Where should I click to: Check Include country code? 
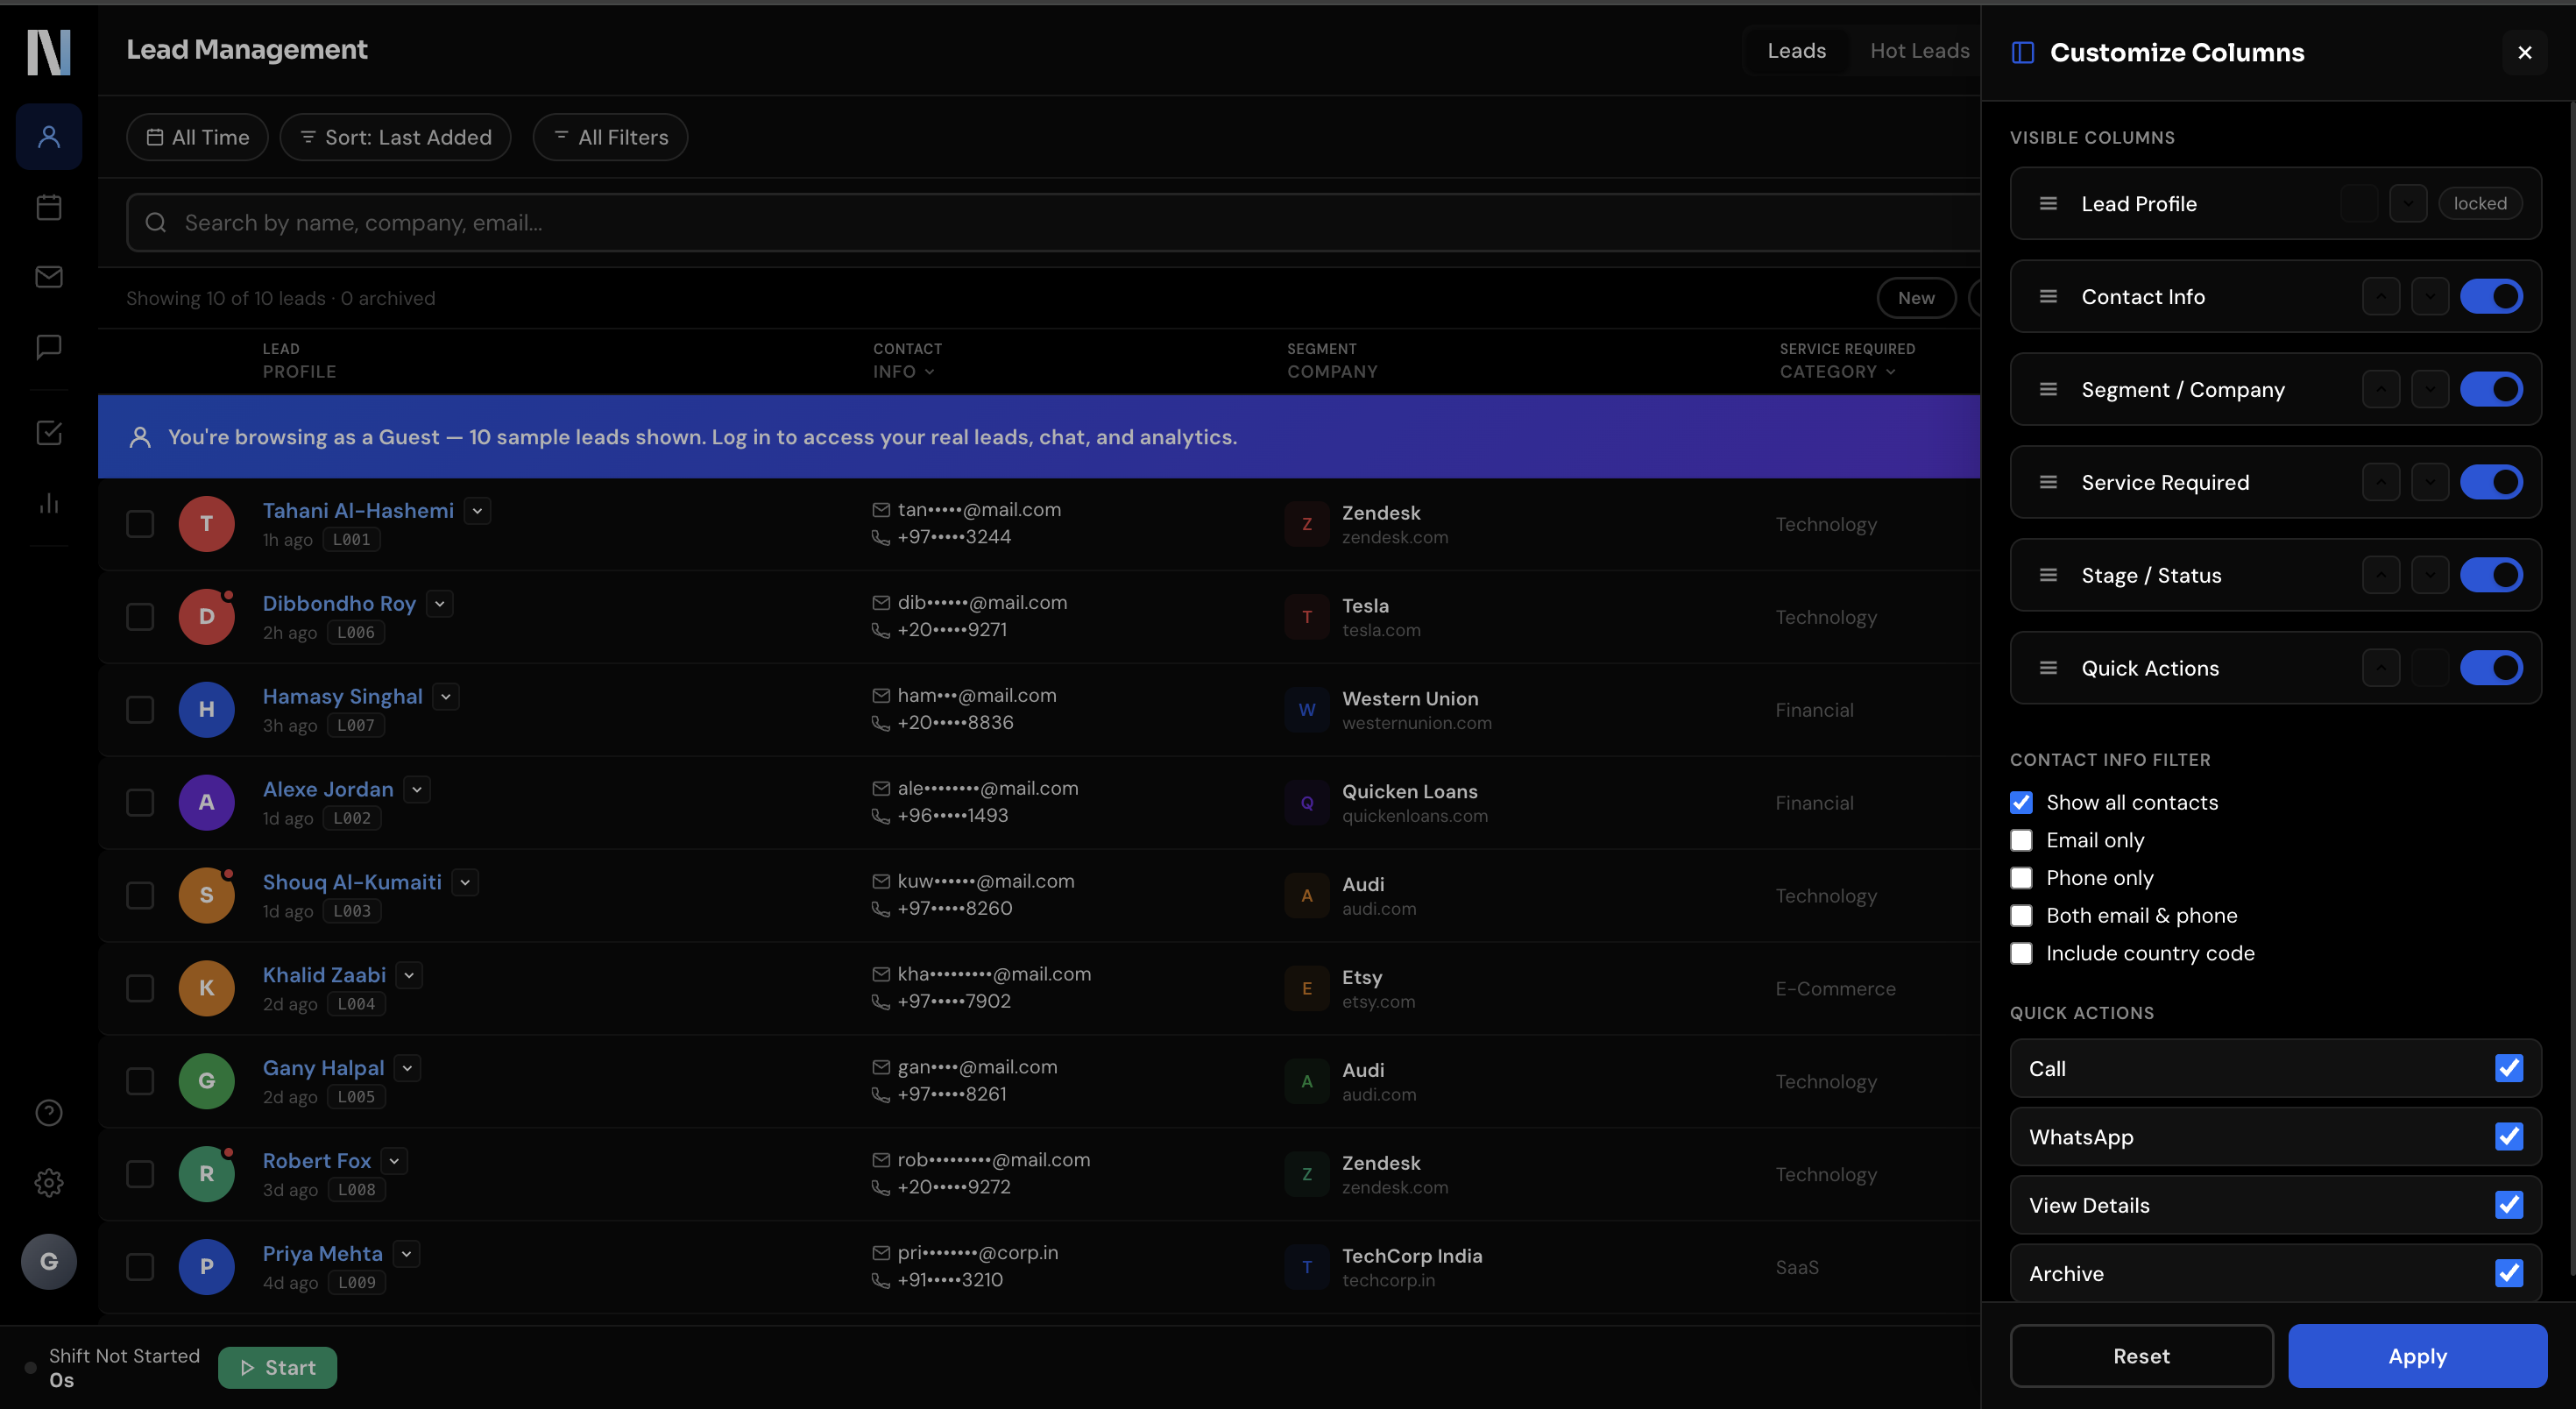click(x=2021, y=953)
